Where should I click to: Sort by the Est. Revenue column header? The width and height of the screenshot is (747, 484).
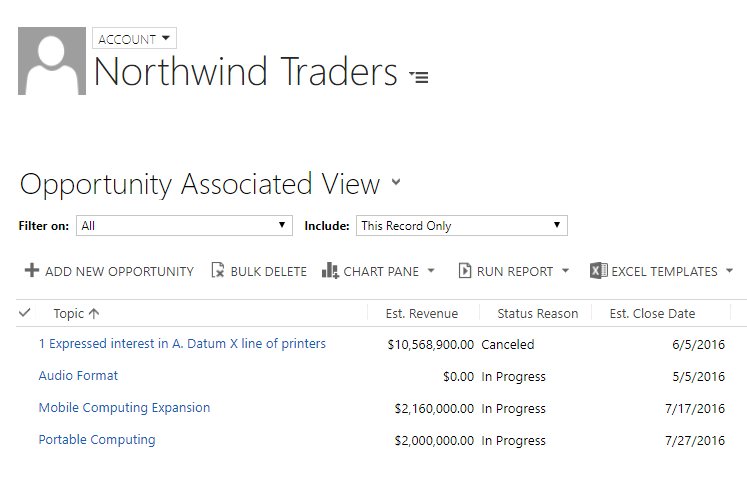(422, 313)
